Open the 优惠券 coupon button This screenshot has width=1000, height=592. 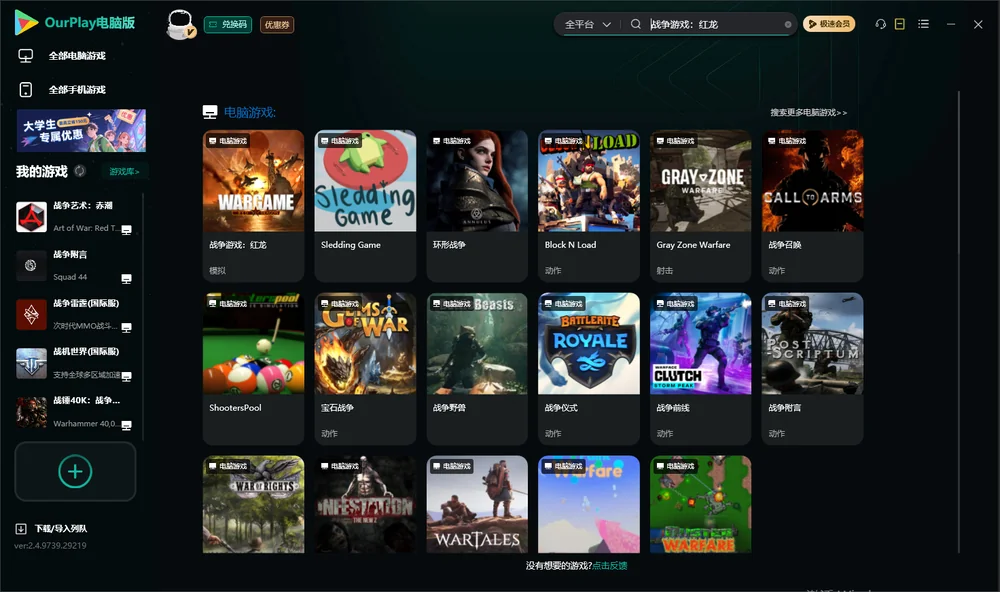[x=277, y=24]
